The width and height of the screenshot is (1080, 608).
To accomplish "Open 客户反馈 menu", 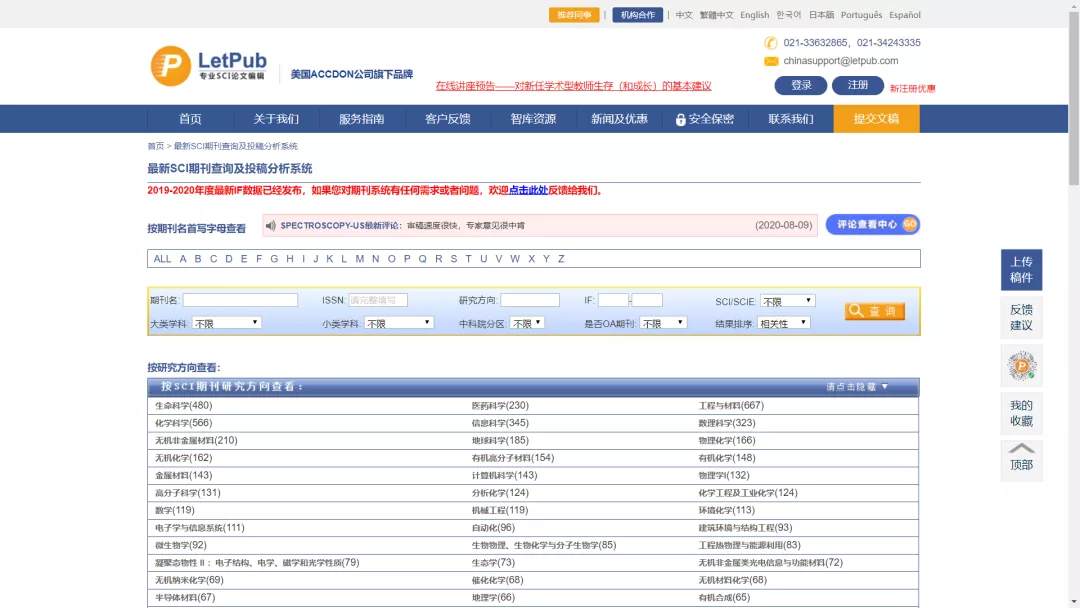I will [448, 119].
